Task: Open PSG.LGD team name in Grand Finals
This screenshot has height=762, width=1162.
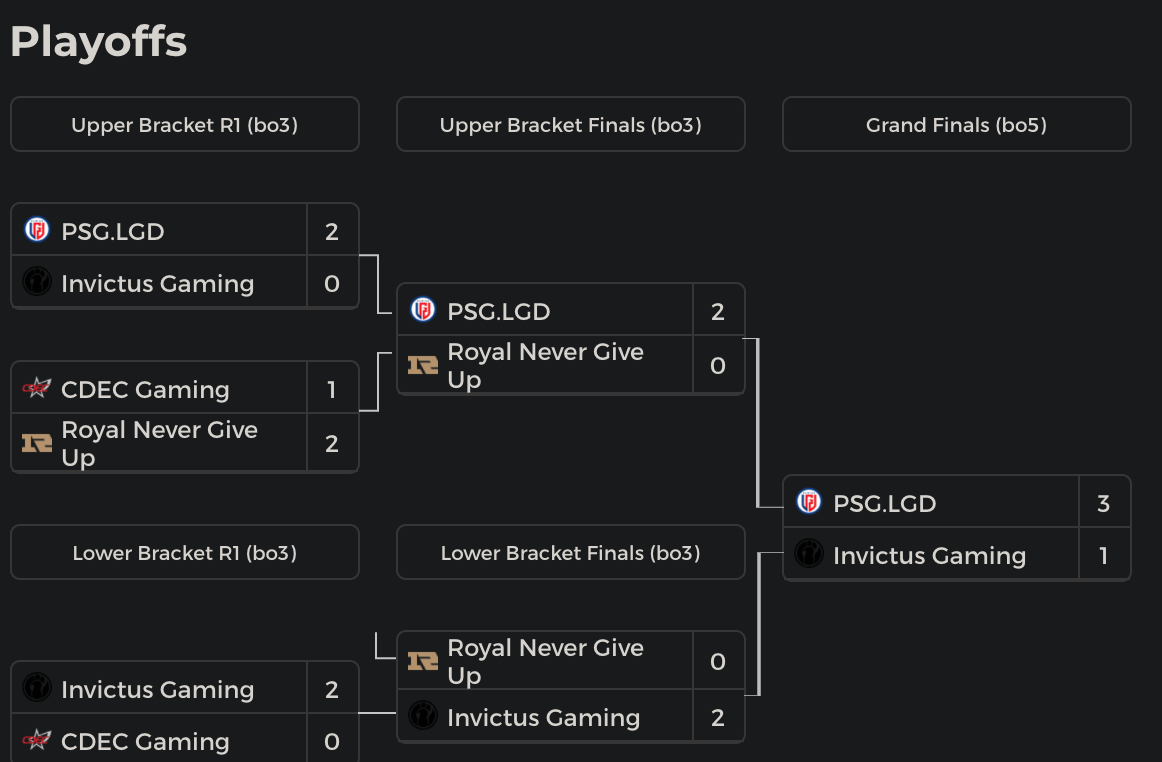Action: click(x=884, y=503)
